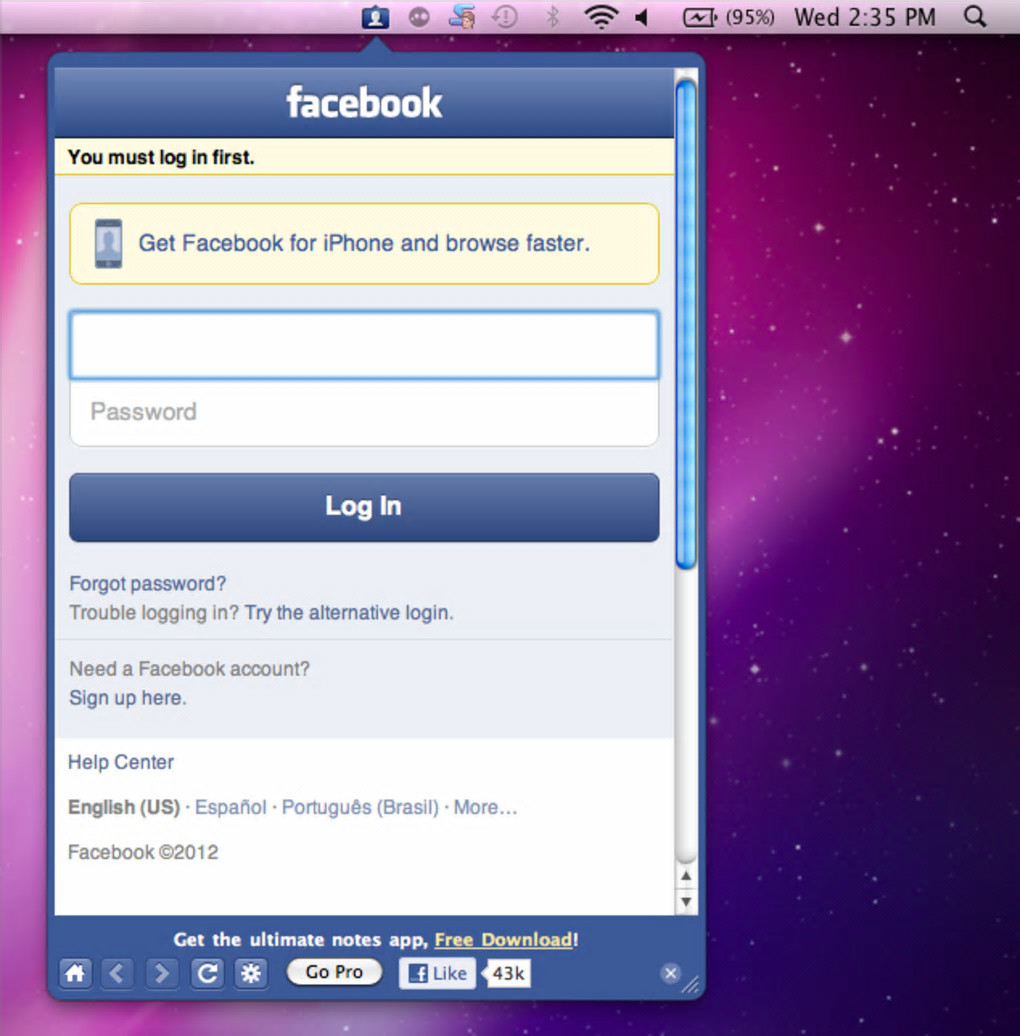
Task: Click the clock showing Wed 2:35 PM
Action: coord(865,17)
